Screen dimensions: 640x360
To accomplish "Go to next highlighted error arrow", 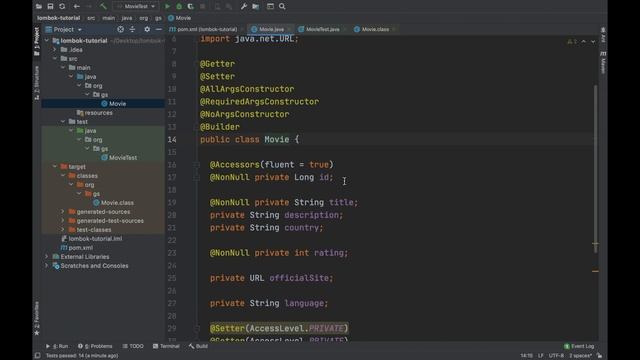I will coord(593,41).
